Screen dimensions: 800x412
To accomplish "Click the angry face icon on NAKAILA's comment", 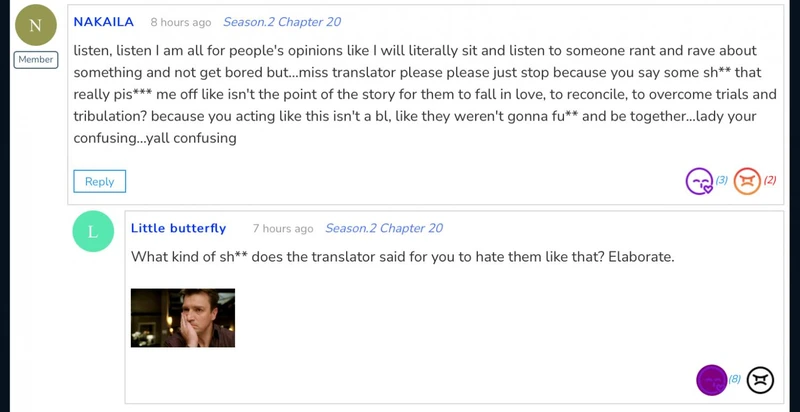I will coord(747,181).
